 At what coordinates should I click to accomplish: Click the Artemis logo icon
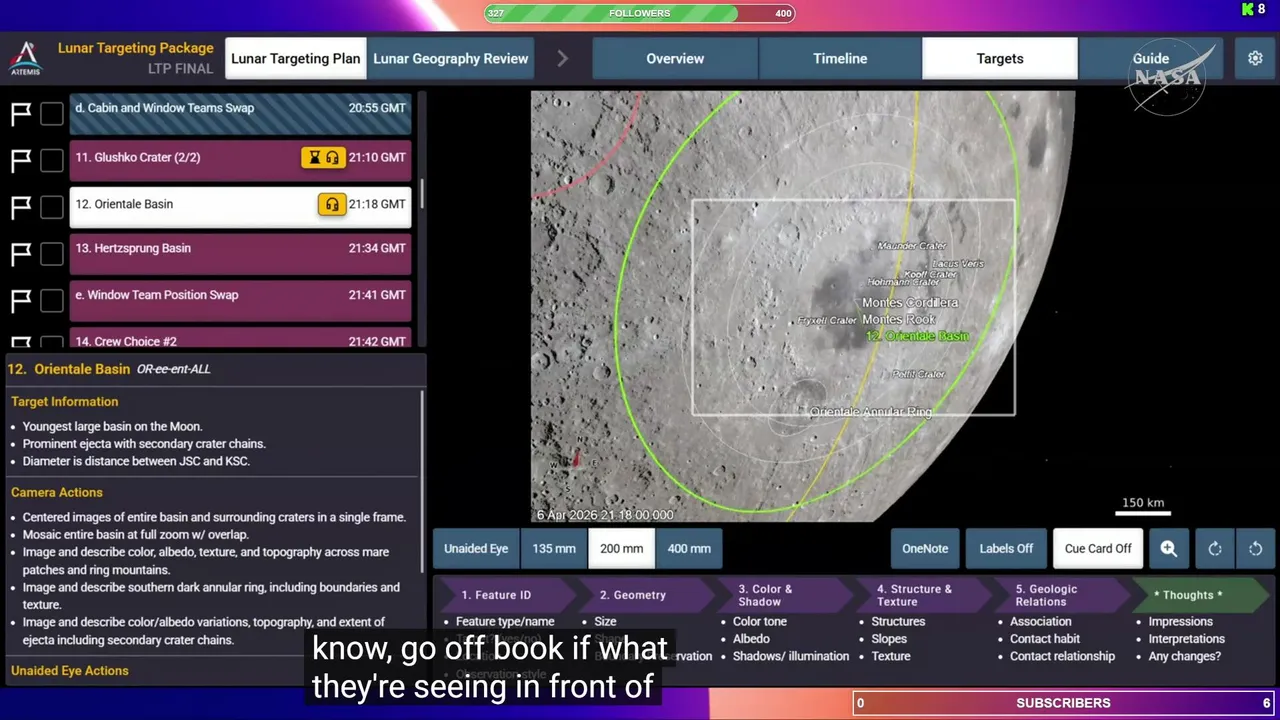[25, 58]
